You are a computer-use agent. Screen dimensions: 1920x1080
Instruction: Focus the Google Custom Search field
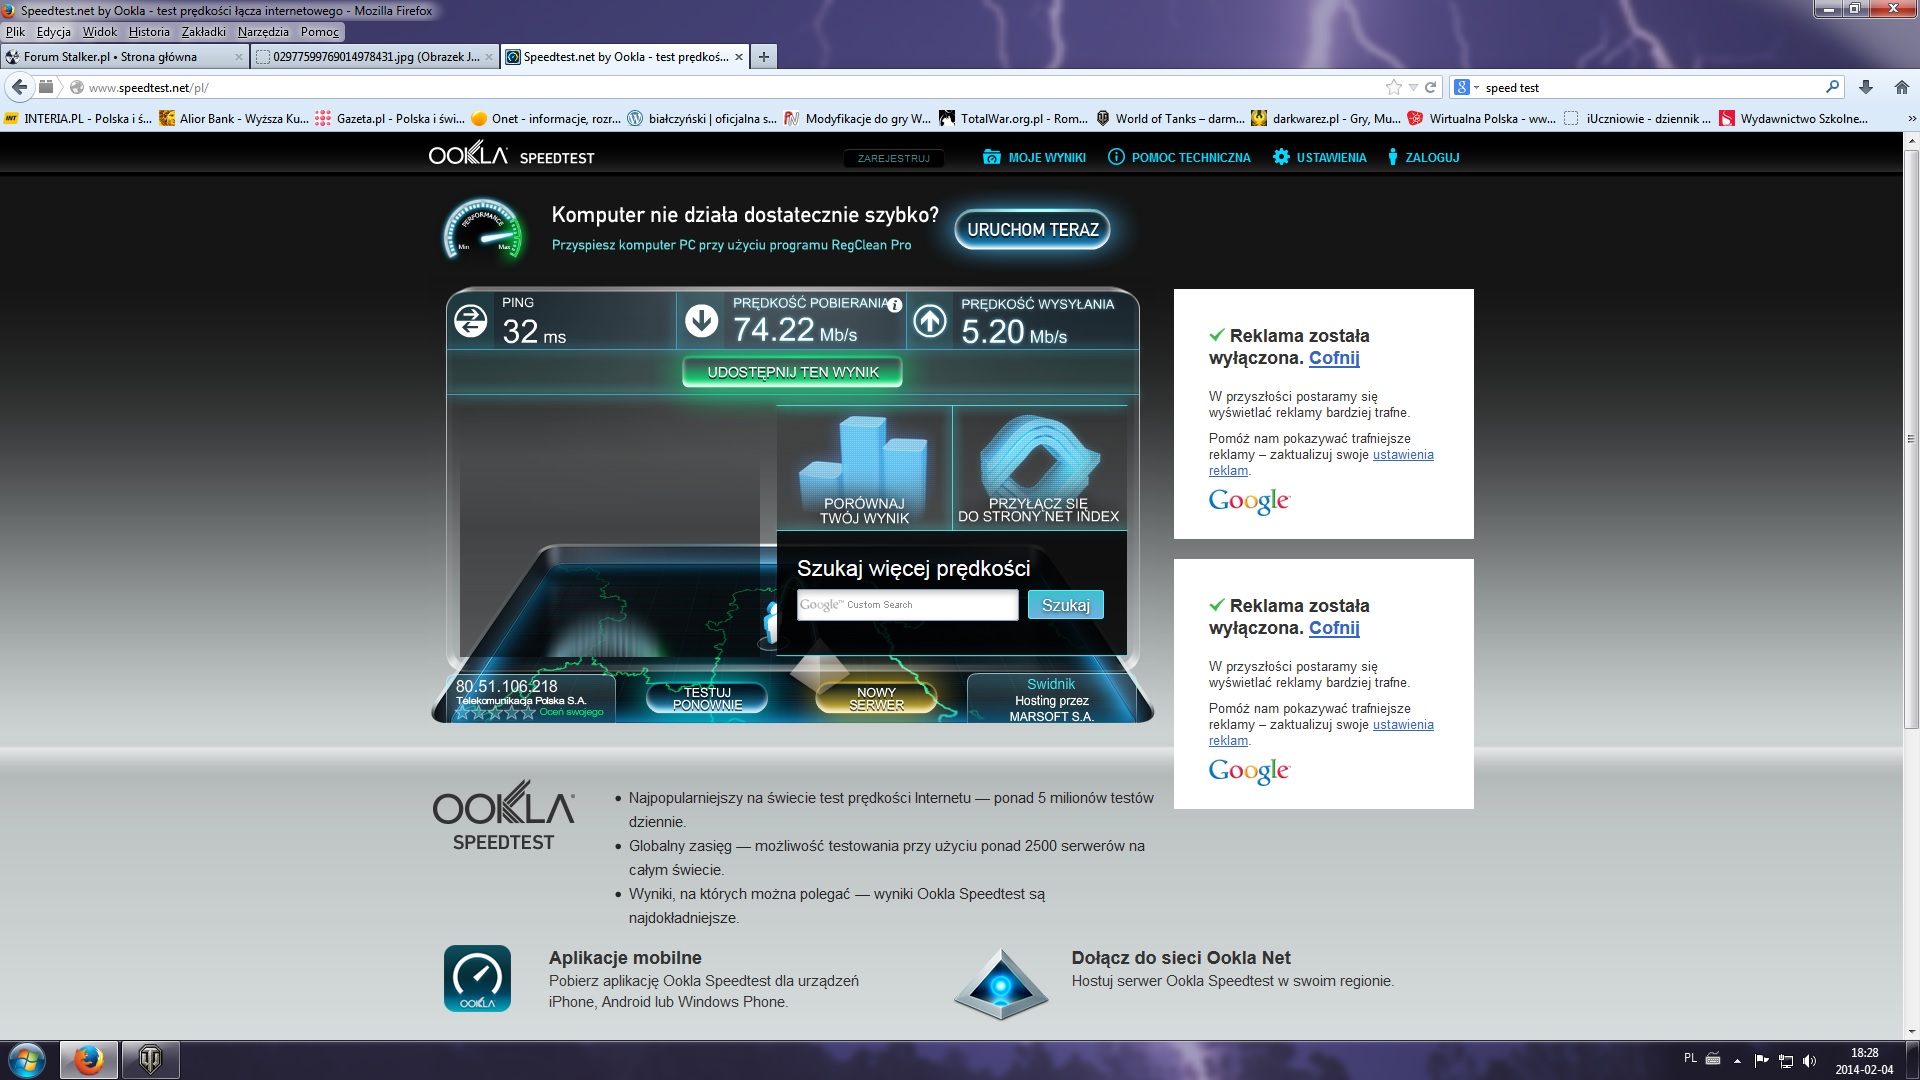pos(907,605)
